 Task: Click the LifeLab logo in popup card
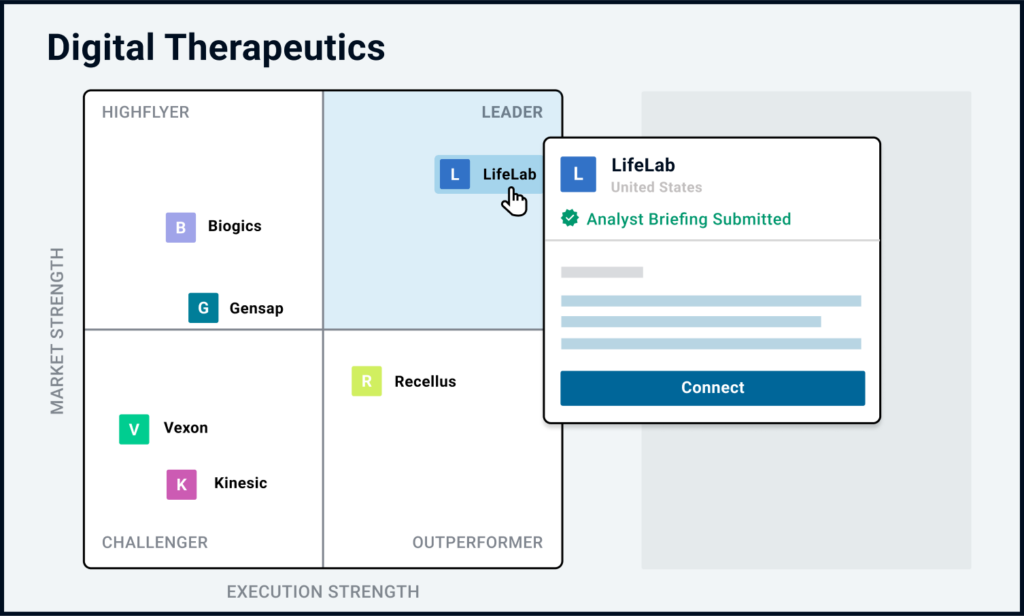pyautogui.click(x=578, y=174)
